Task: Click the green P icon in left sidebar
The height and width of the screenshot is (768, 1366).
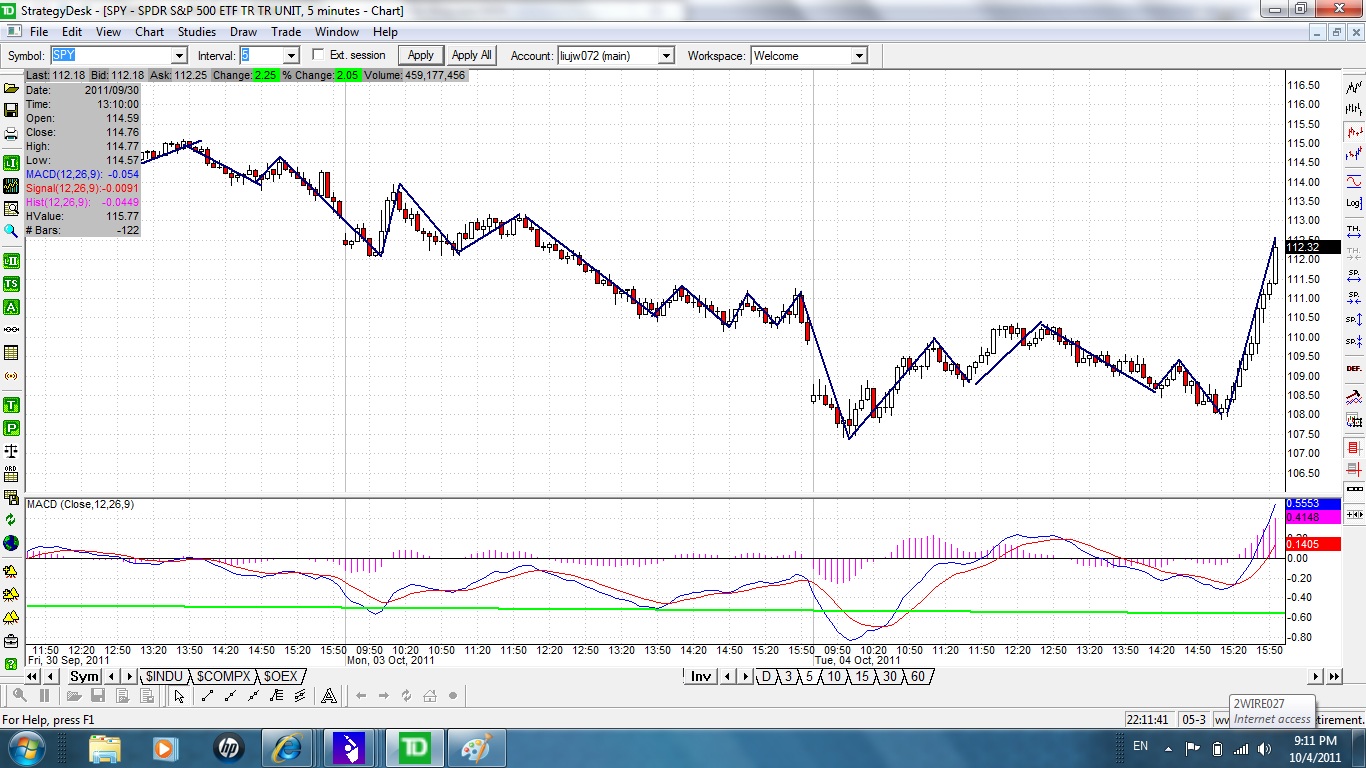Action: pyautogui.click(x=11, y=428)
